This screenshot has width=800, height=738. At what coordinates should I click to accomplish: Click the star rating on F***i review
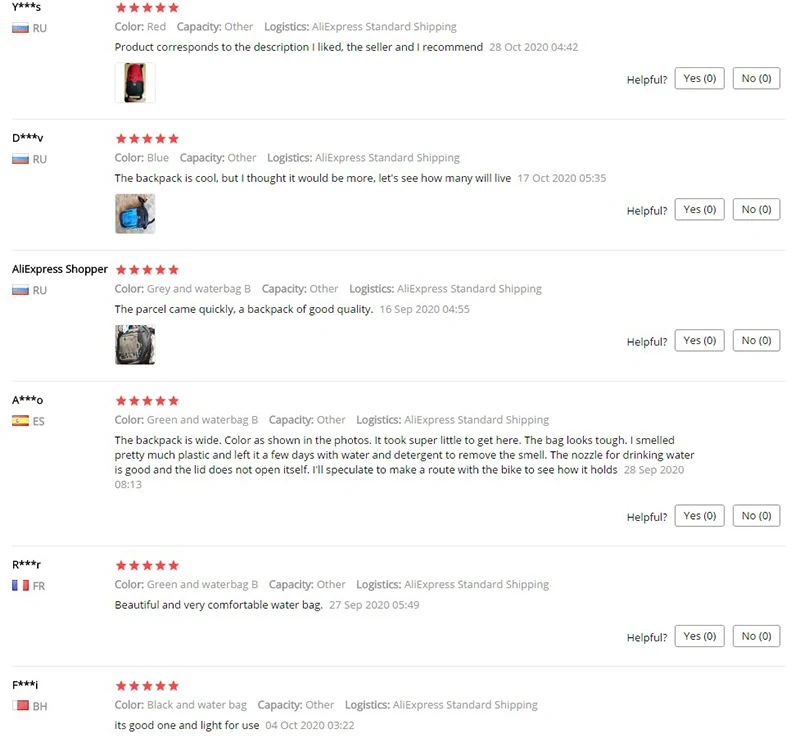[147, 685]
